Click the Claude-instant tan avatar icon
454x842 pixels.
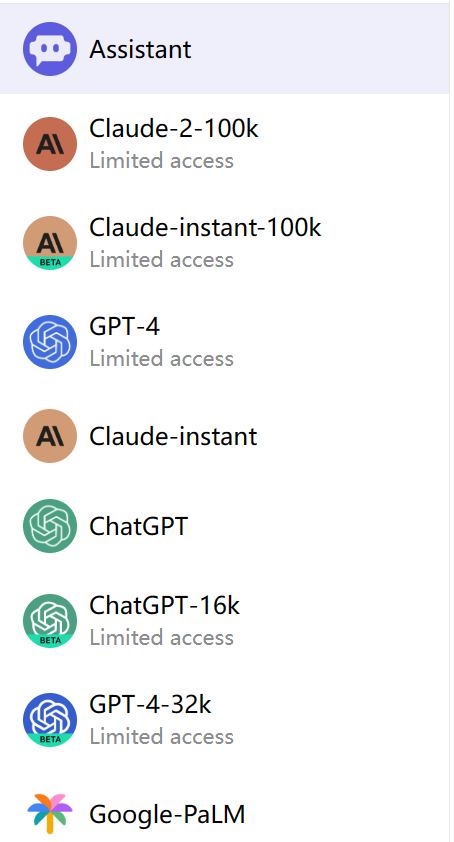point(50,436)
